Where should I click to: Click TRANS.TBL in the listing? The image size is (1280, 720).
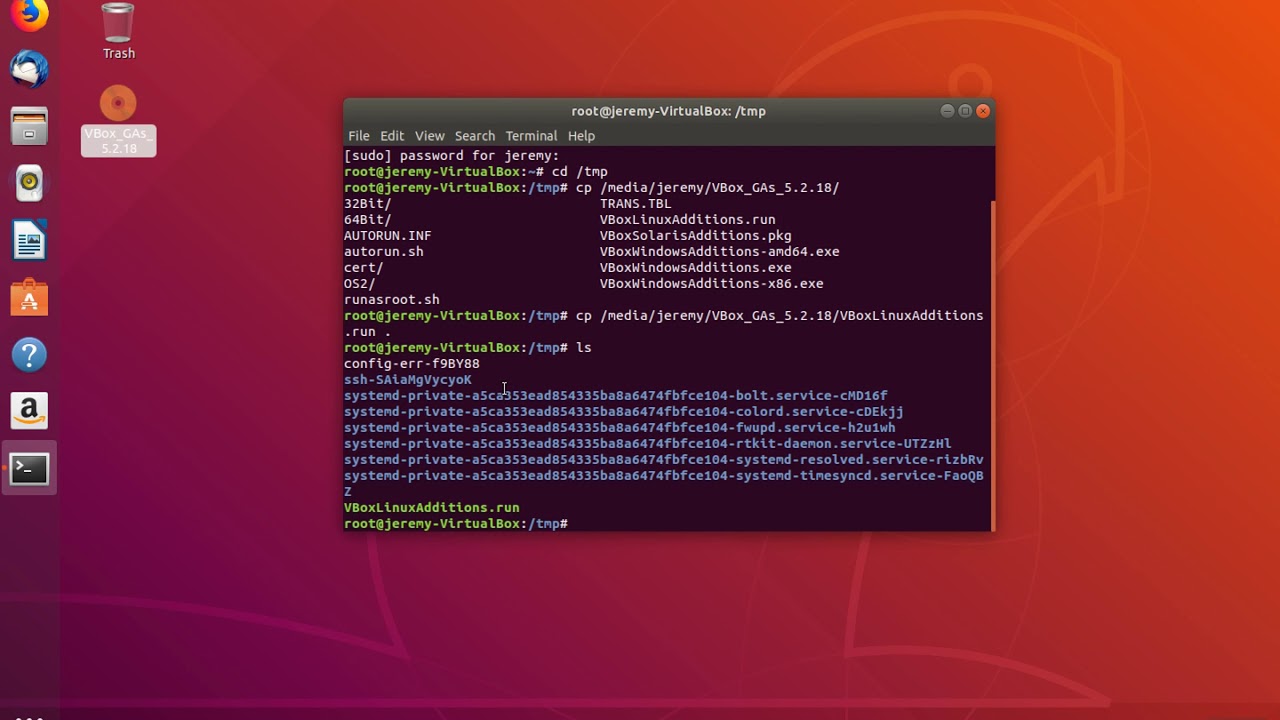636,204
